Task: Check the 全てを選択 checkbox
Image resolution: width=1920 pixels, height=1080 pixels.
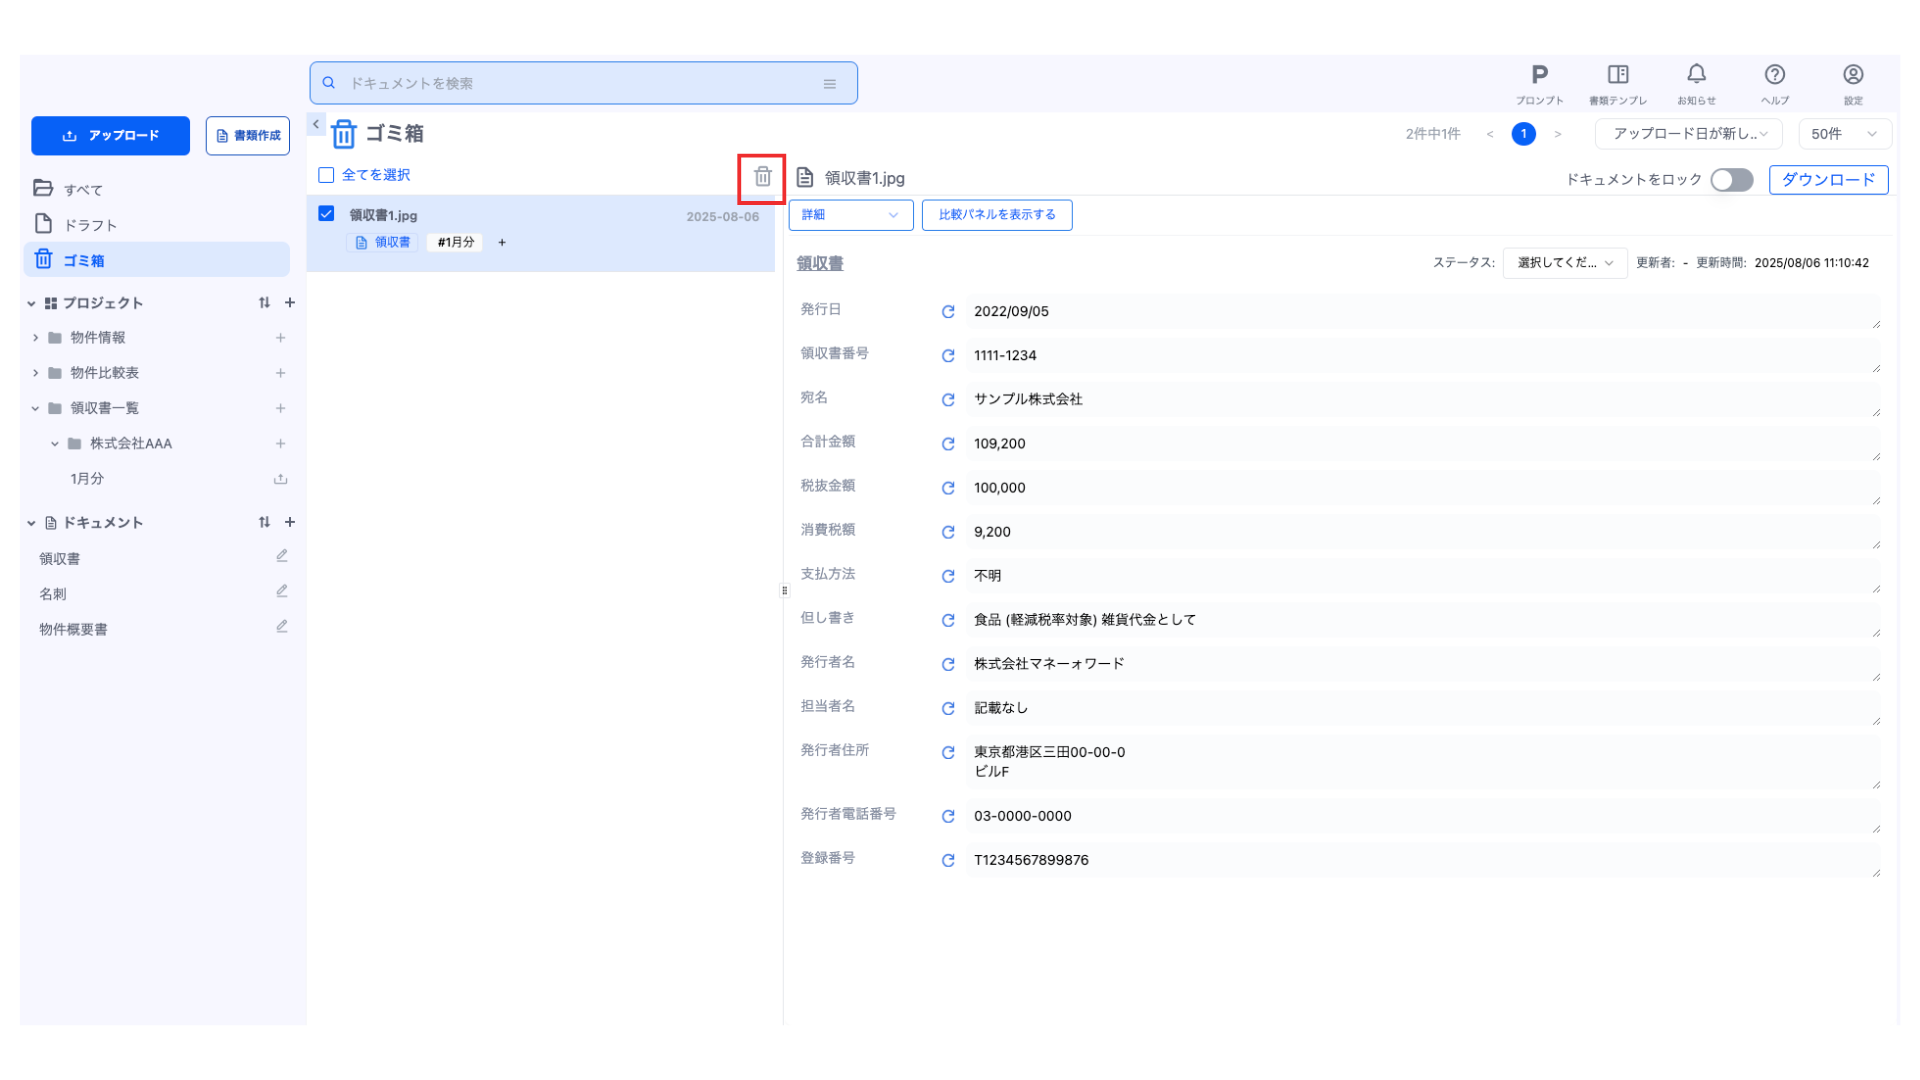Action: click(326, 175)
